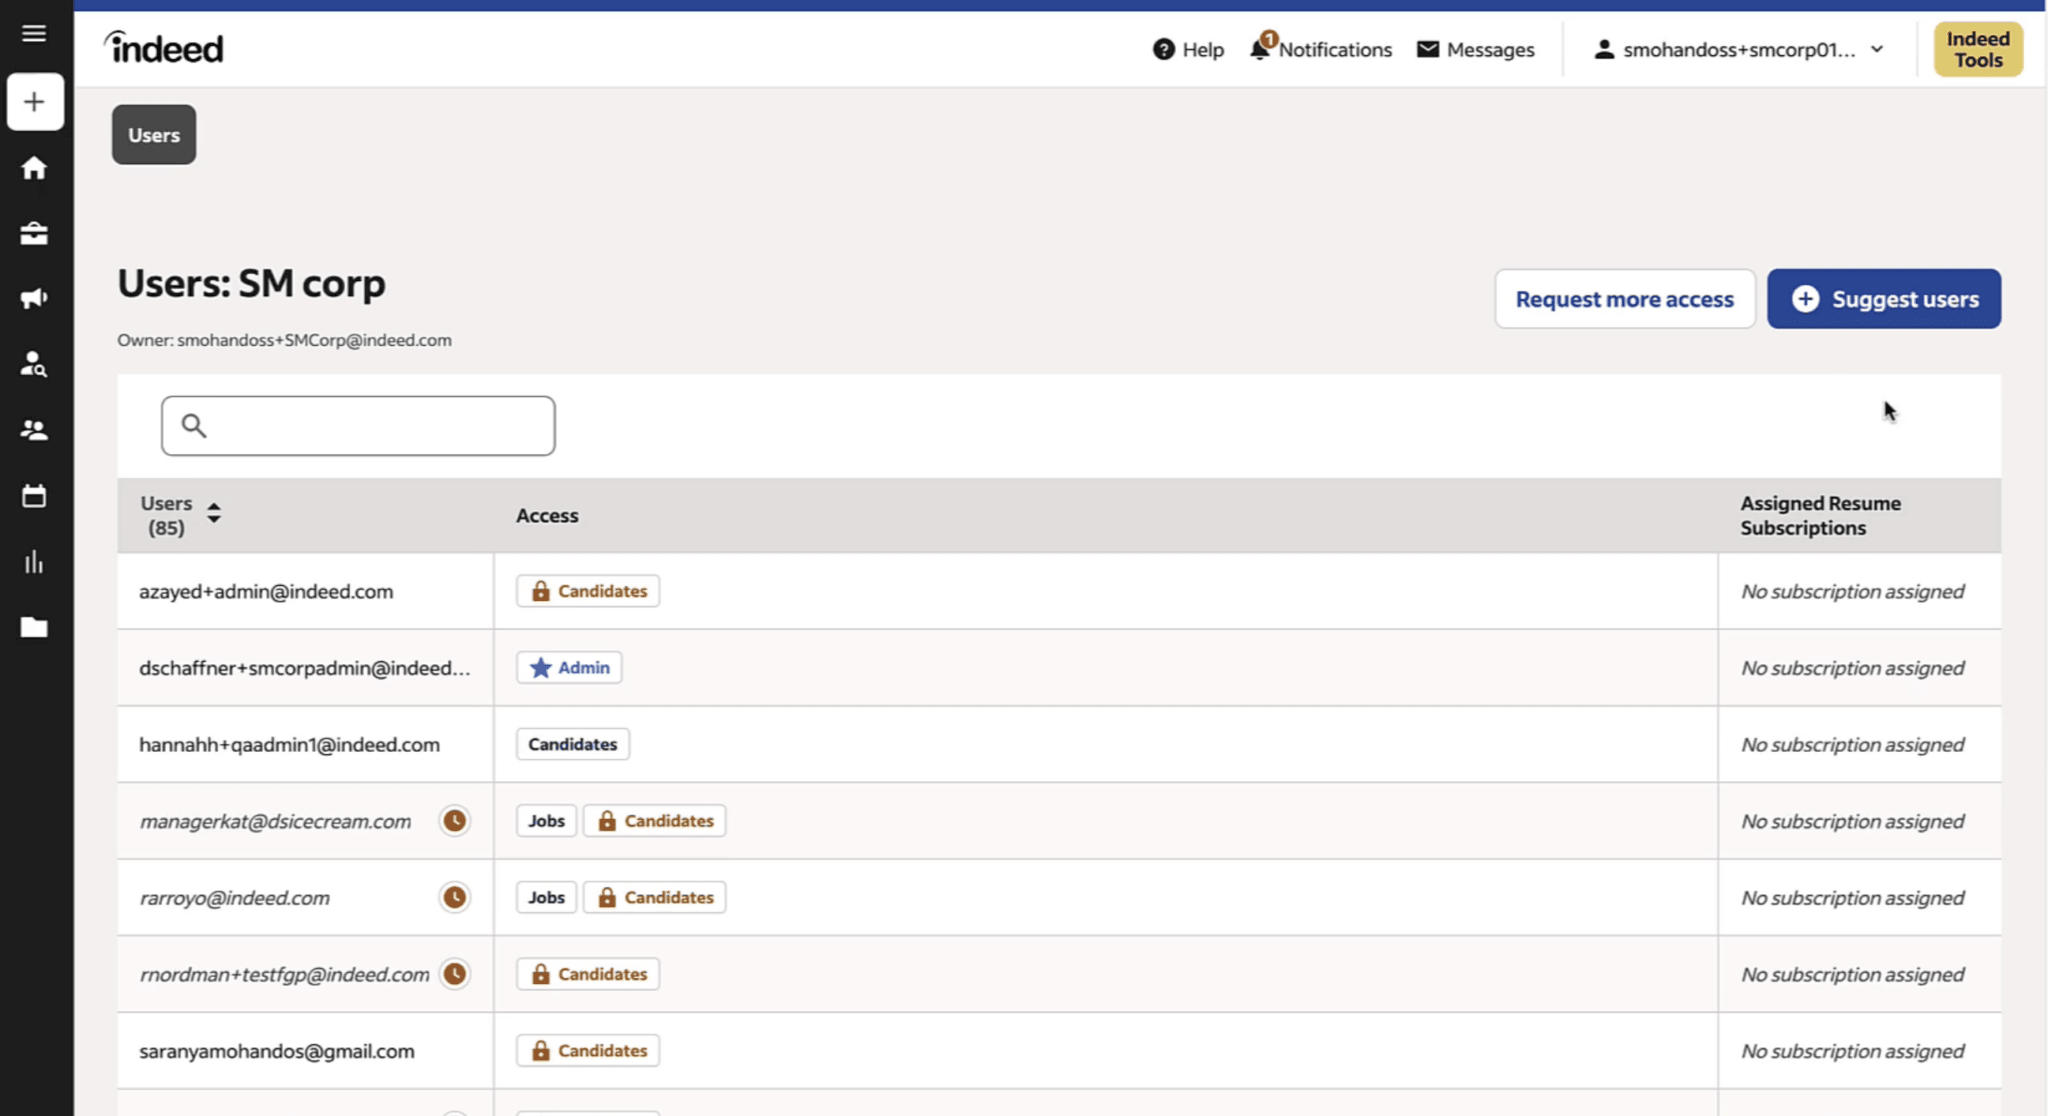Check the Notifications bell

(1261, 47)
